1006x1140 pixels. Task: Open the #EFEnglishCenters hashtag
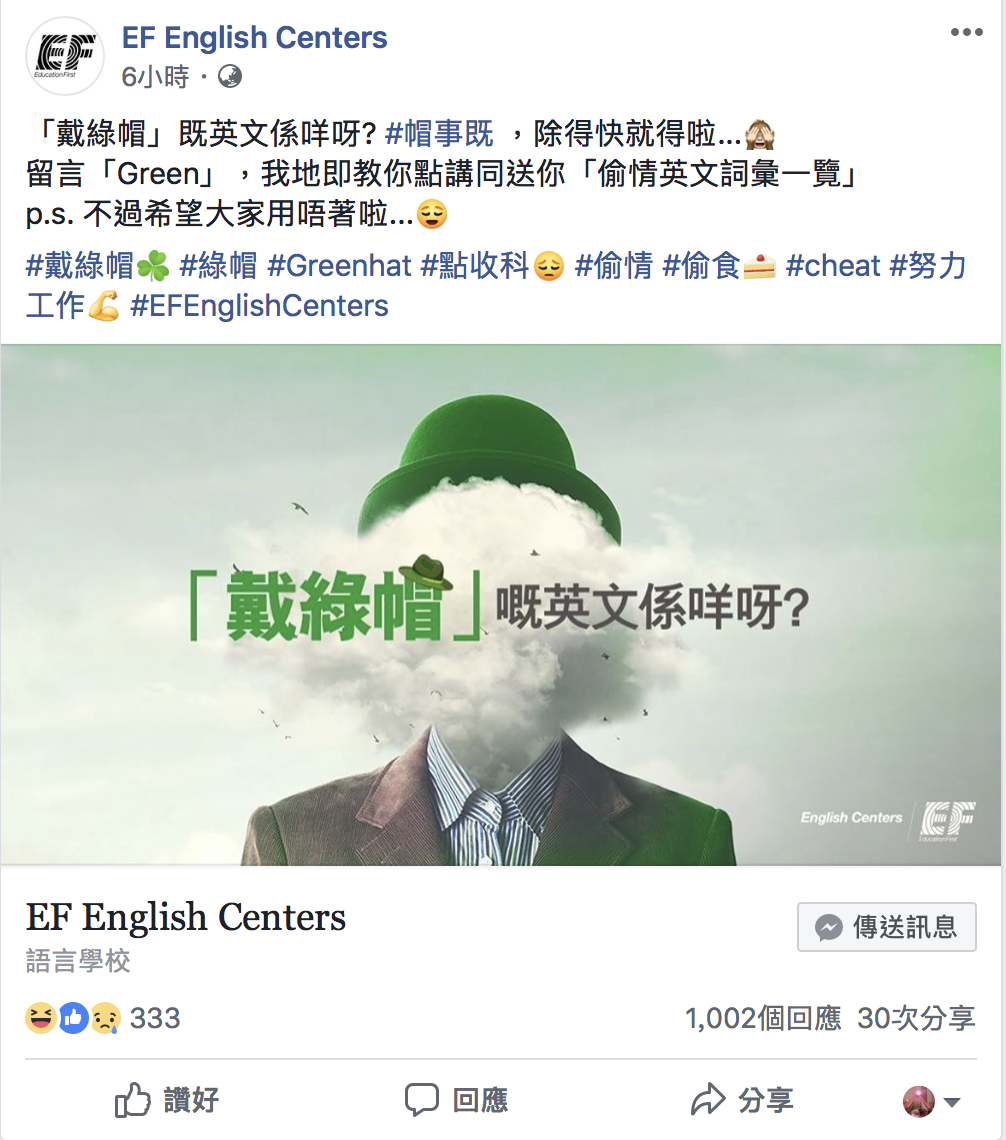[x=259, y=306]
